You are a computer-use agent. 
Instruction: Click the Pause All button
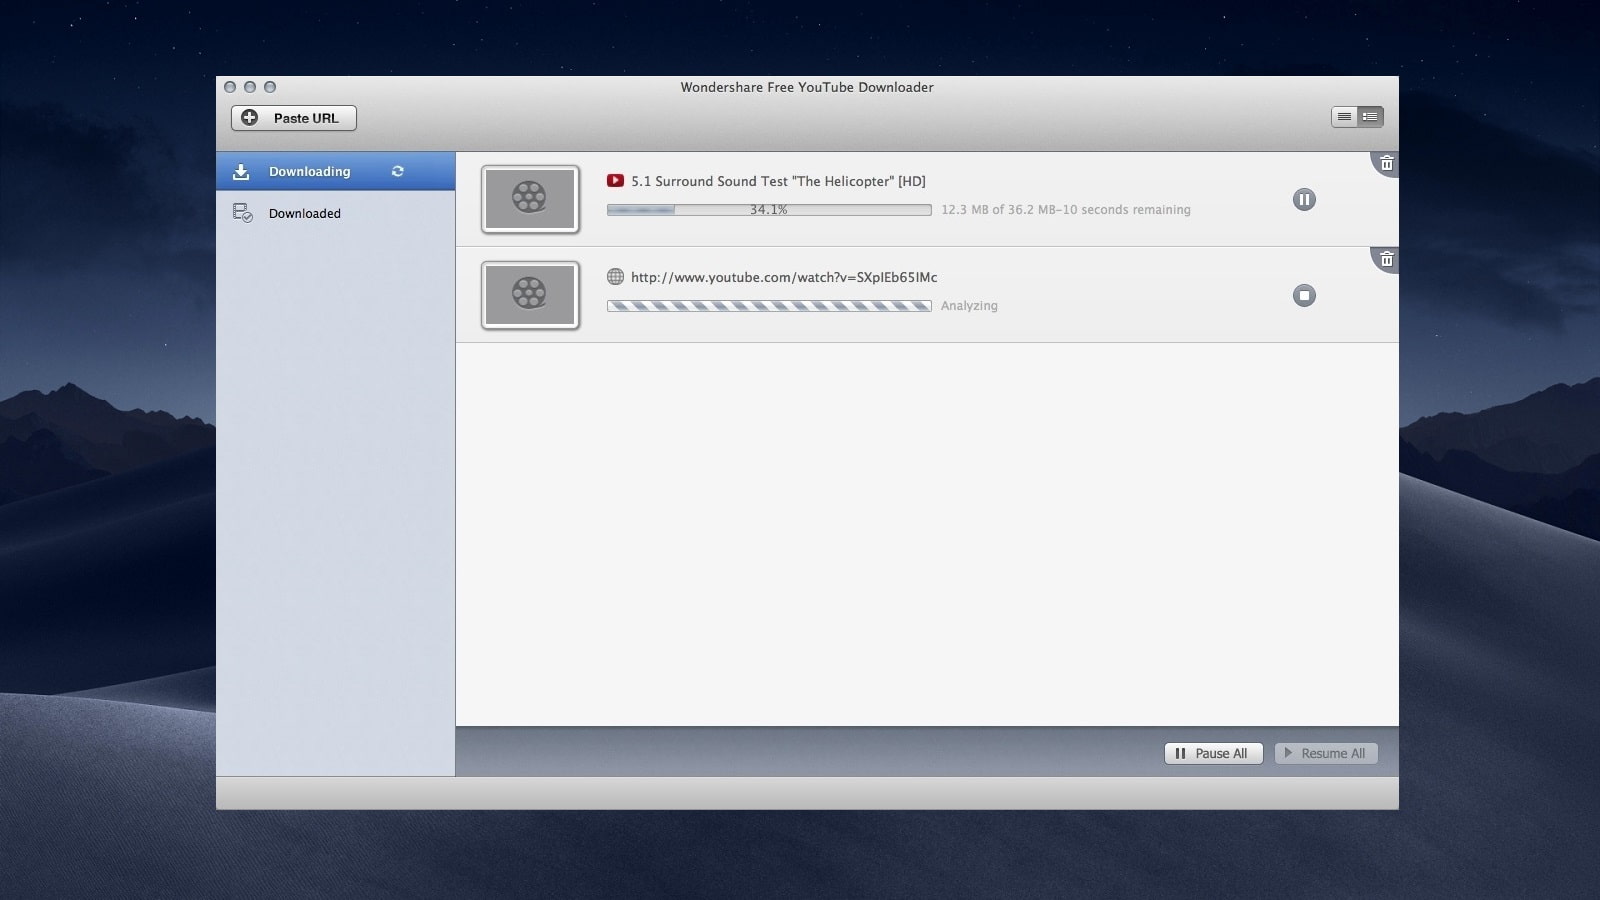pyautogui.click(x=1213, y=753)
